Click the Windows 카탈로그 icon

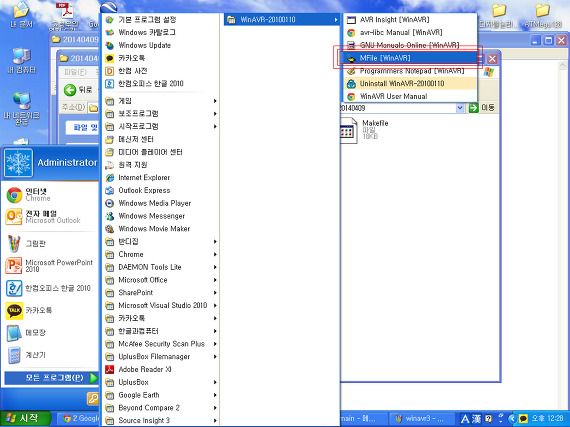[109, 32]
